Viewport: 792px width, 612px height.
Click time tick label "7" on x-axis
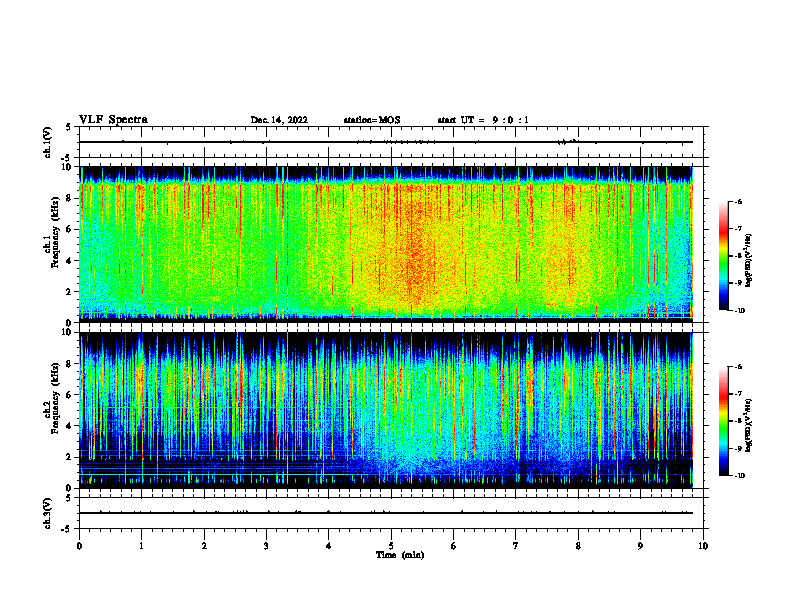516,546
